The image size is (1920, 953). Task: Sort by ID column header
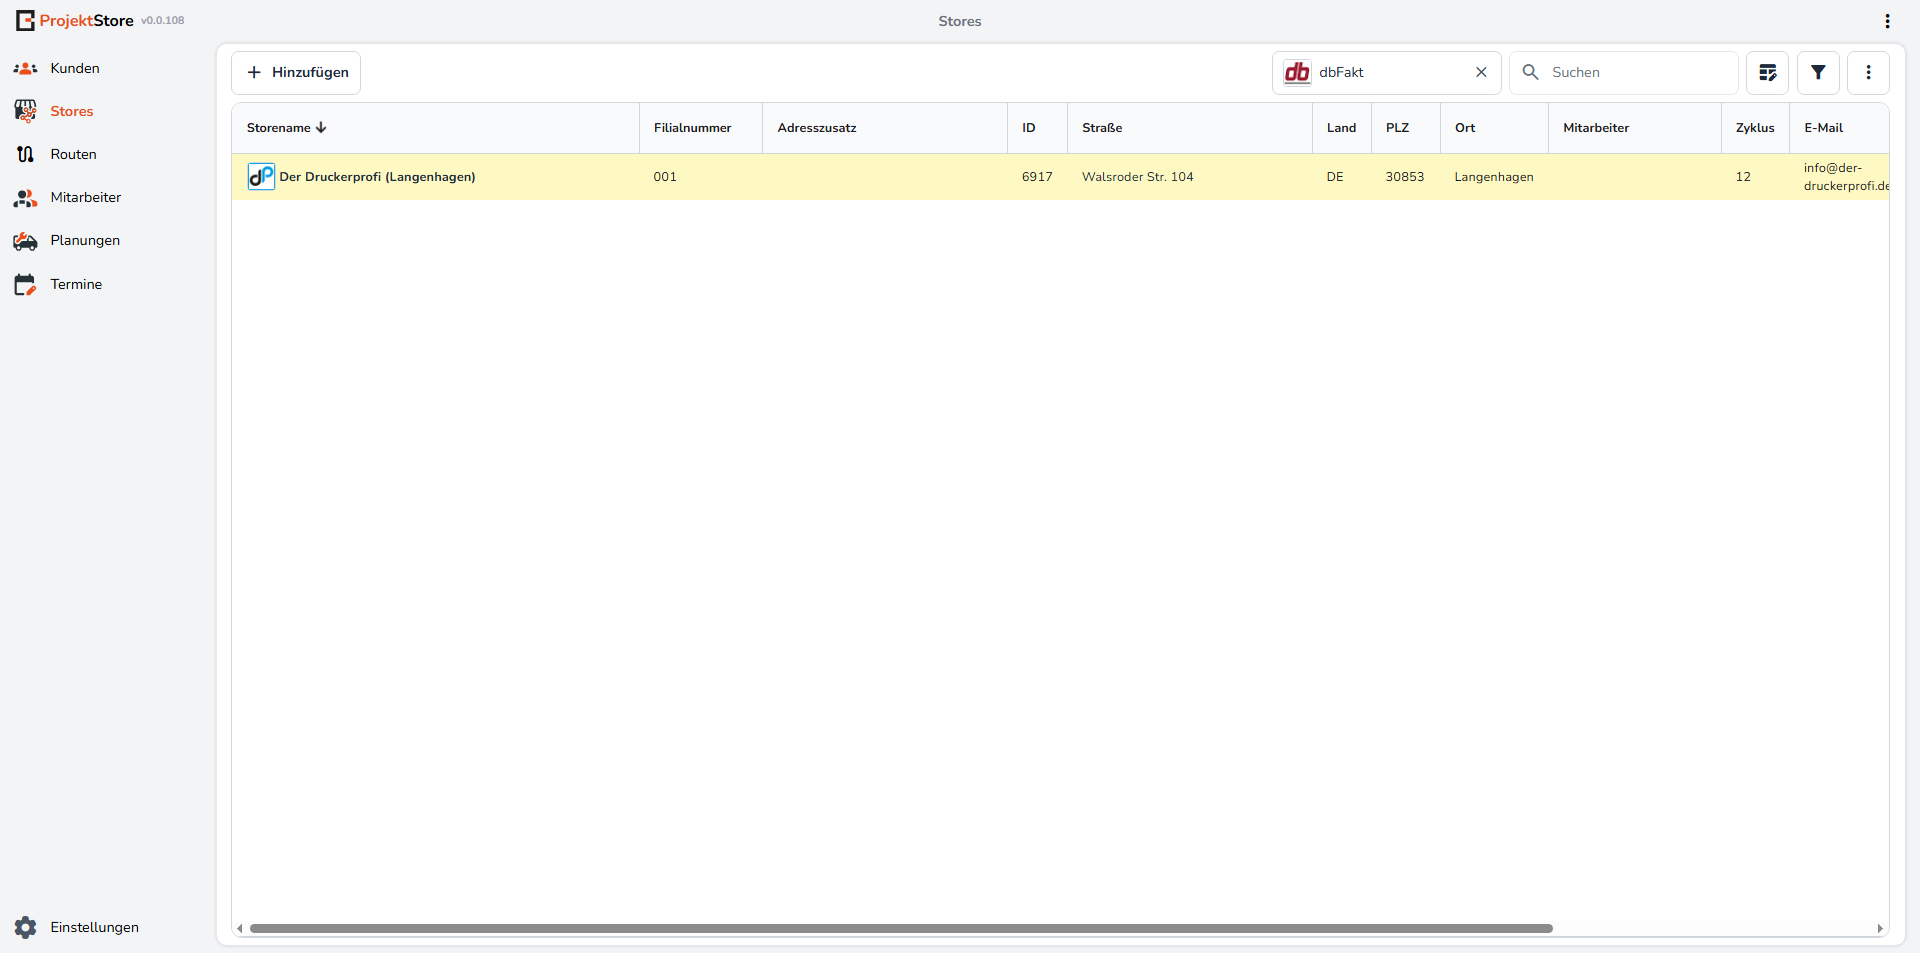click(x=1028, y=127)
